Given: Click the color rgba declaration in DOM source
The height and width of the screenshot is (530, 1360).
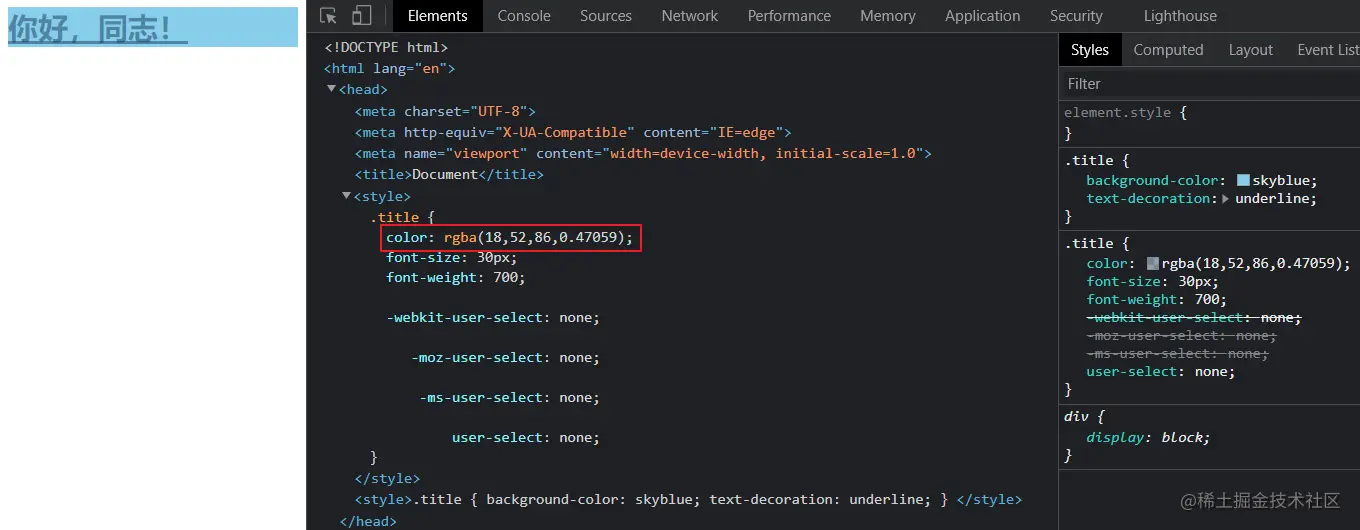Looking at the screenshot, I should (510, 238).
